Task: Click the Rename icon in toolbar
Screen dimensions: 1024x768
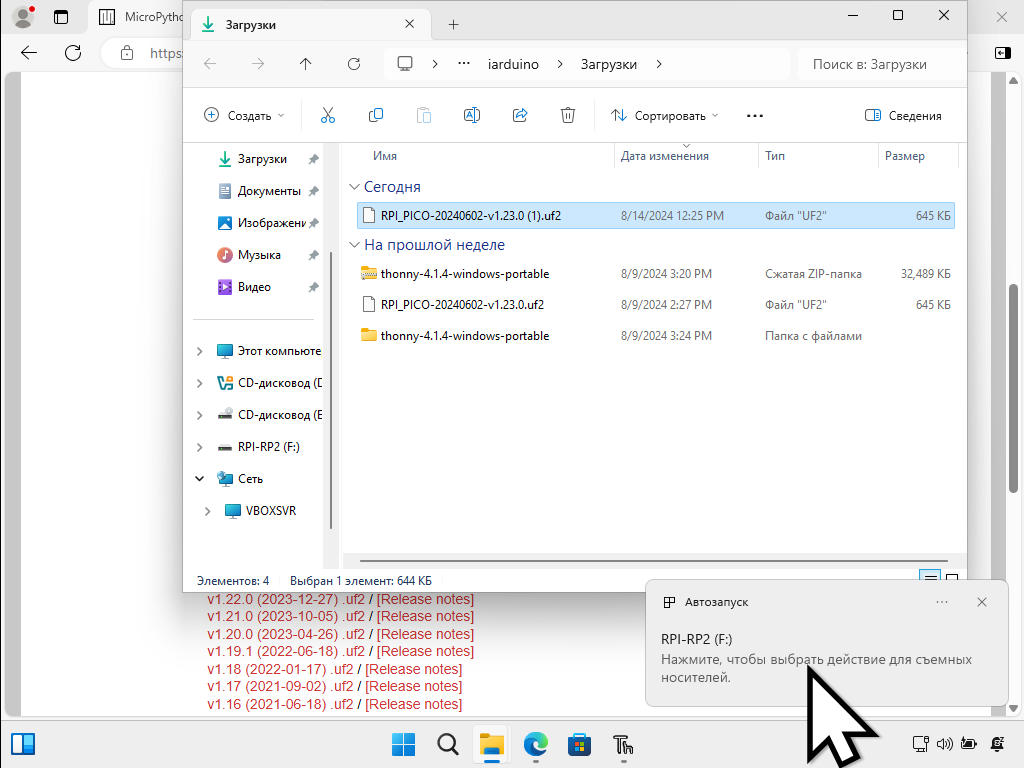Action: 472,116
